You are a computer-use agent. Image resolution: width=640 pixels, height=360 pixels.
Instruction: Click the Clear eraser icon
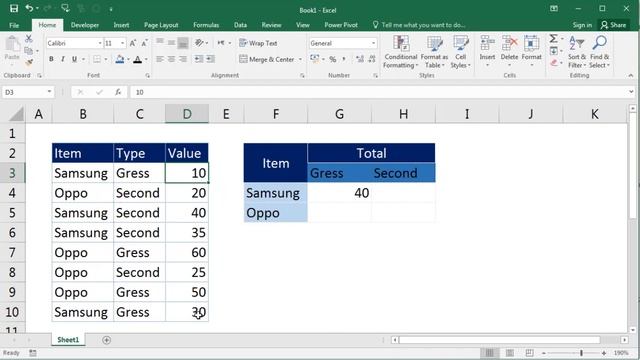[x=553, y=62]
